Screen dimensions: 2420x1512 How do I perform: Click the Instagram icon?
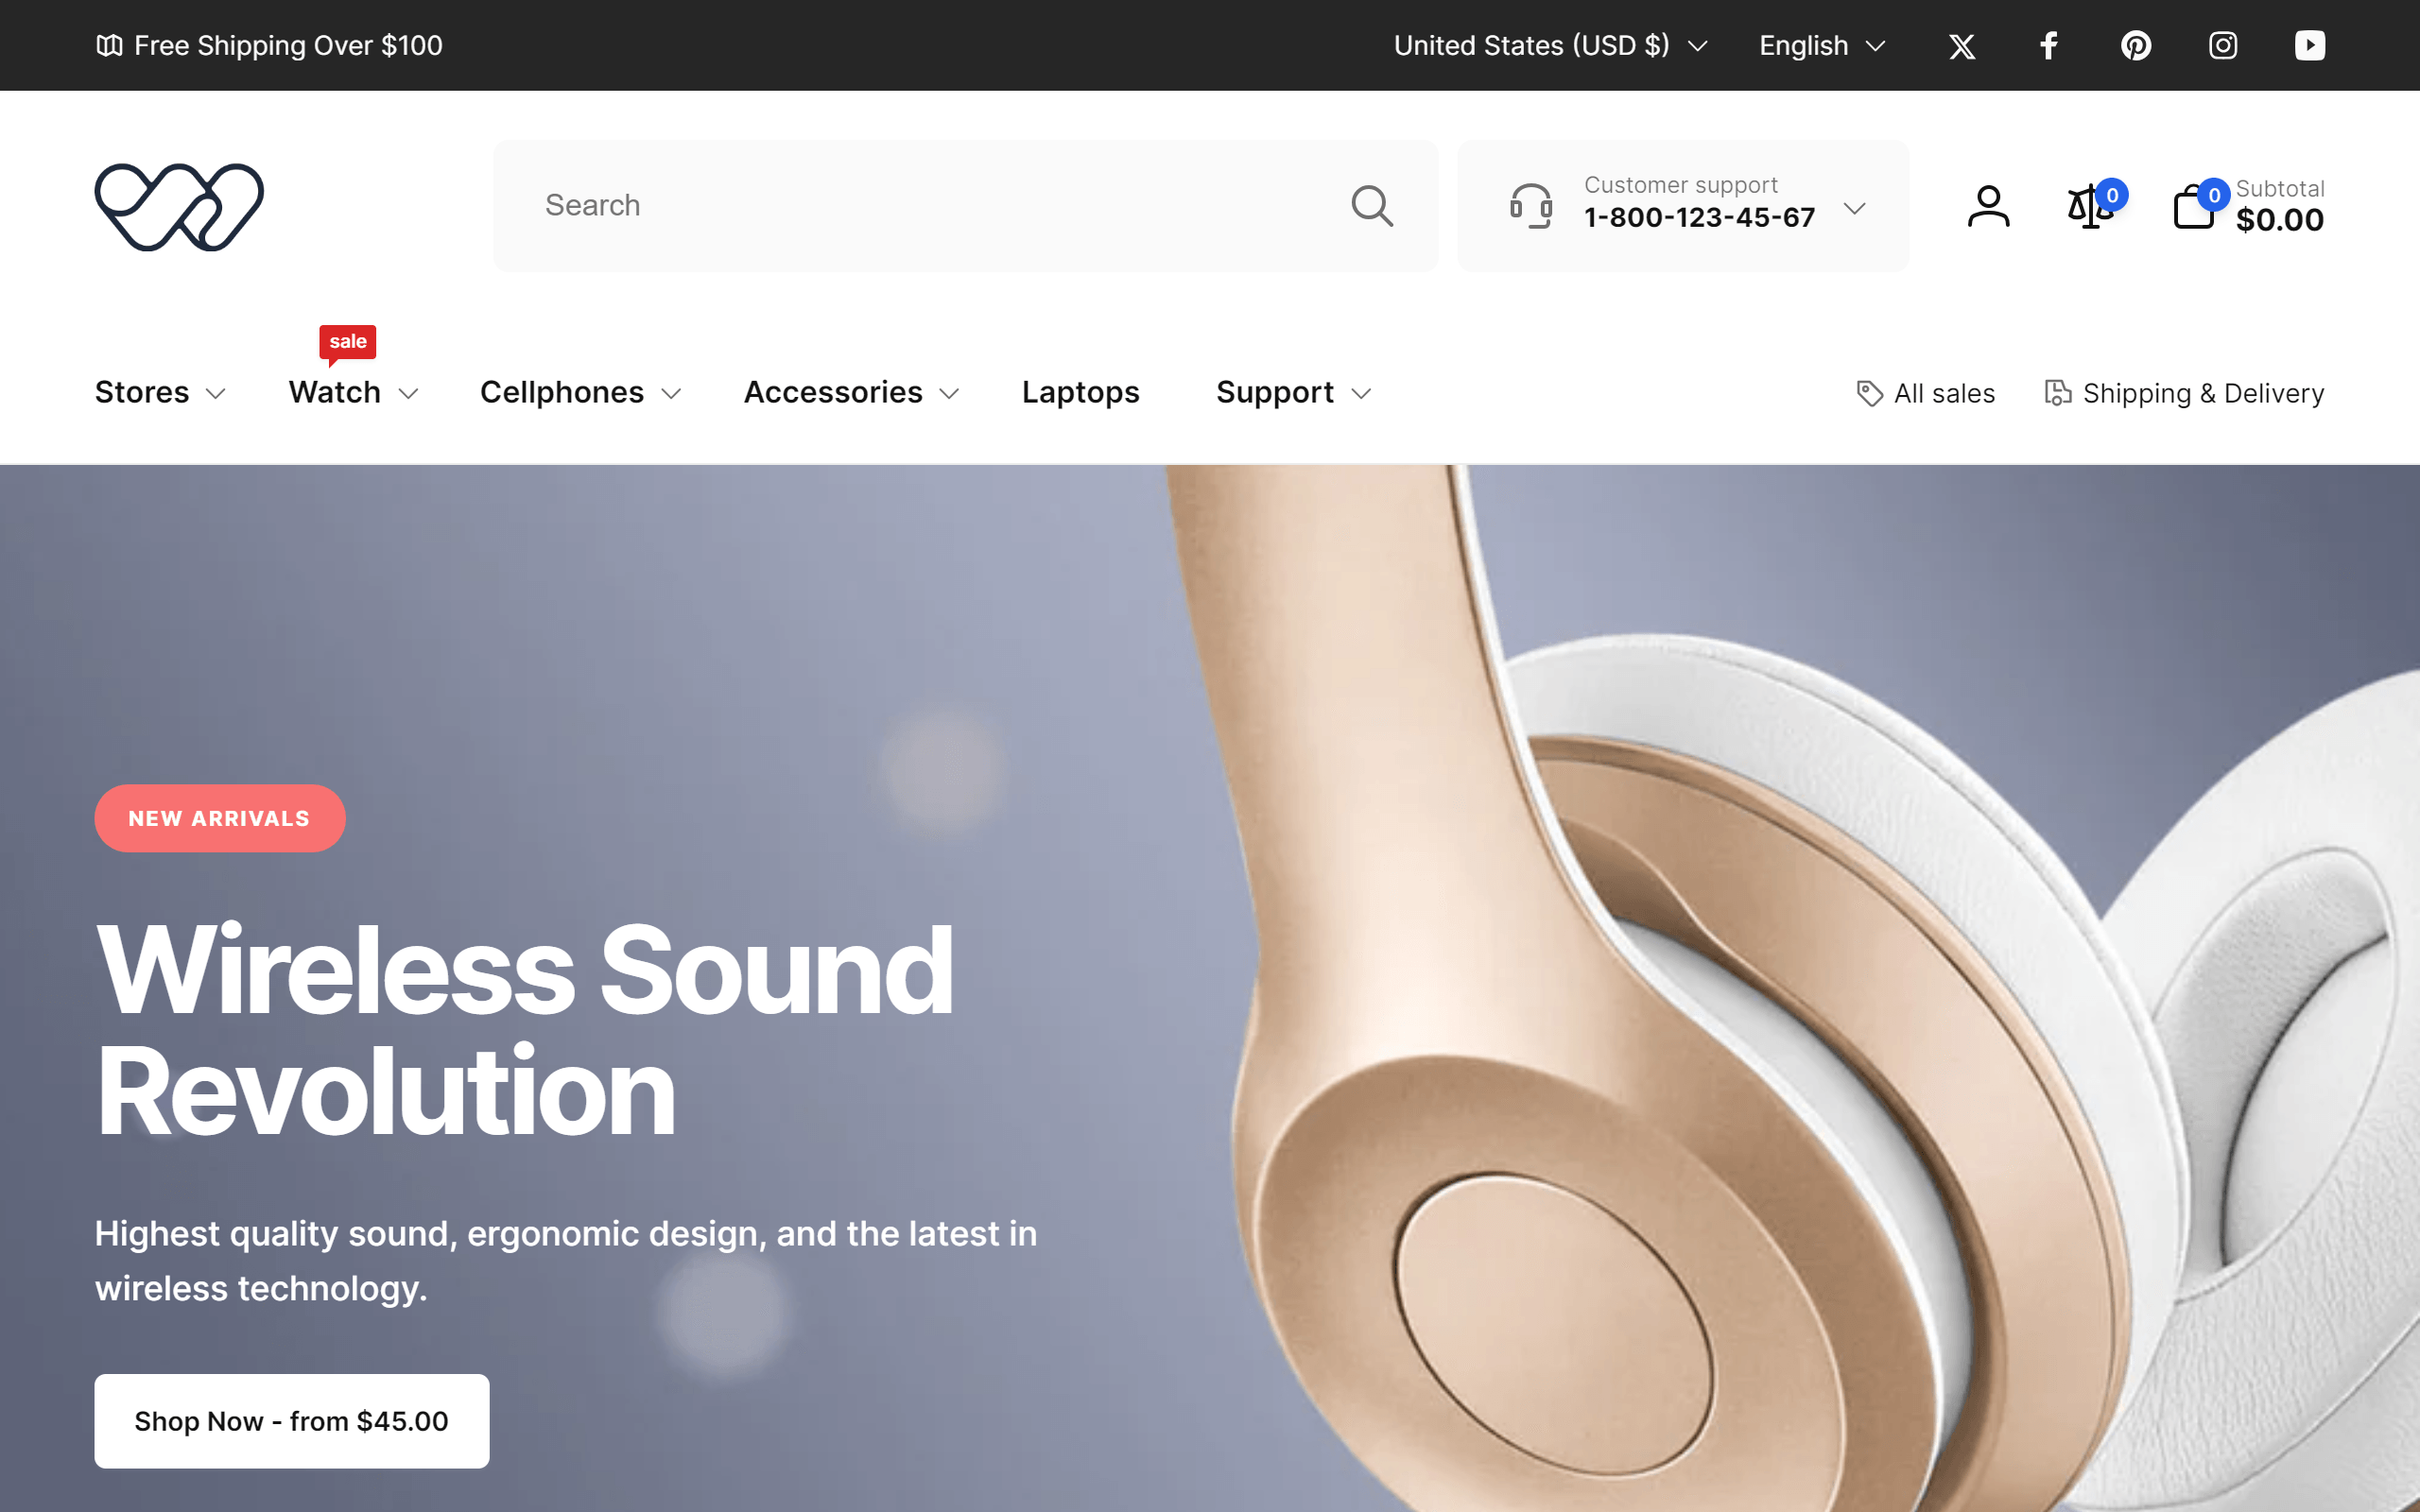coord(2222,46)
